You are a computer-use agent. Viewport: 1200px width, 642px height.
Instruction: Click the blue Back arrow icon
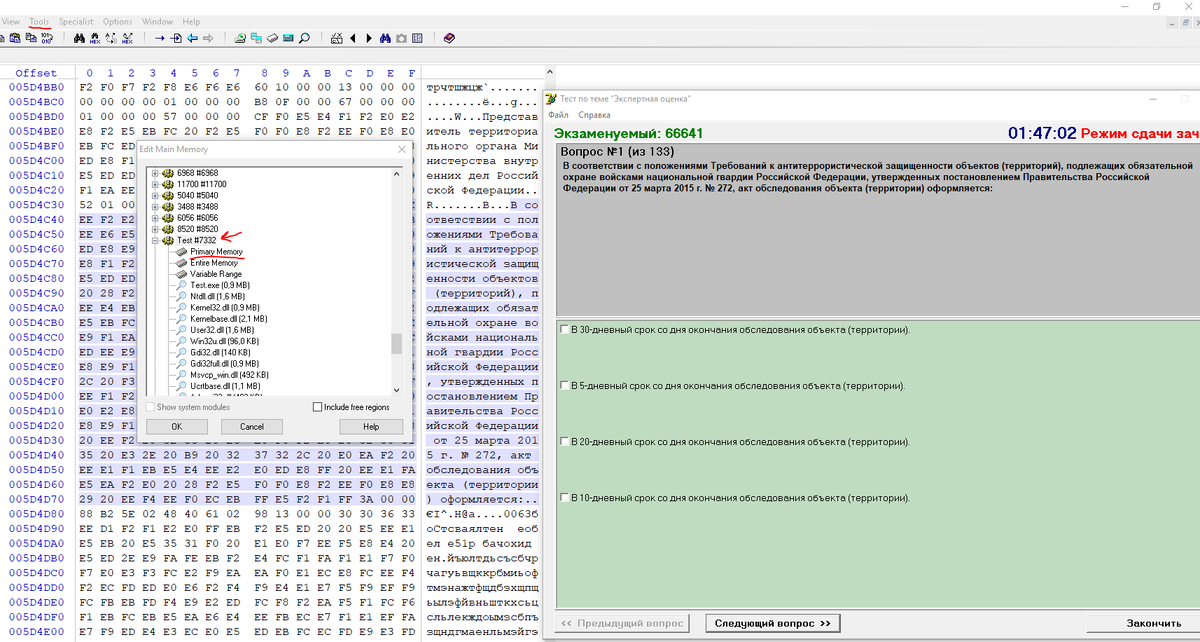click(x=192, y=38)
